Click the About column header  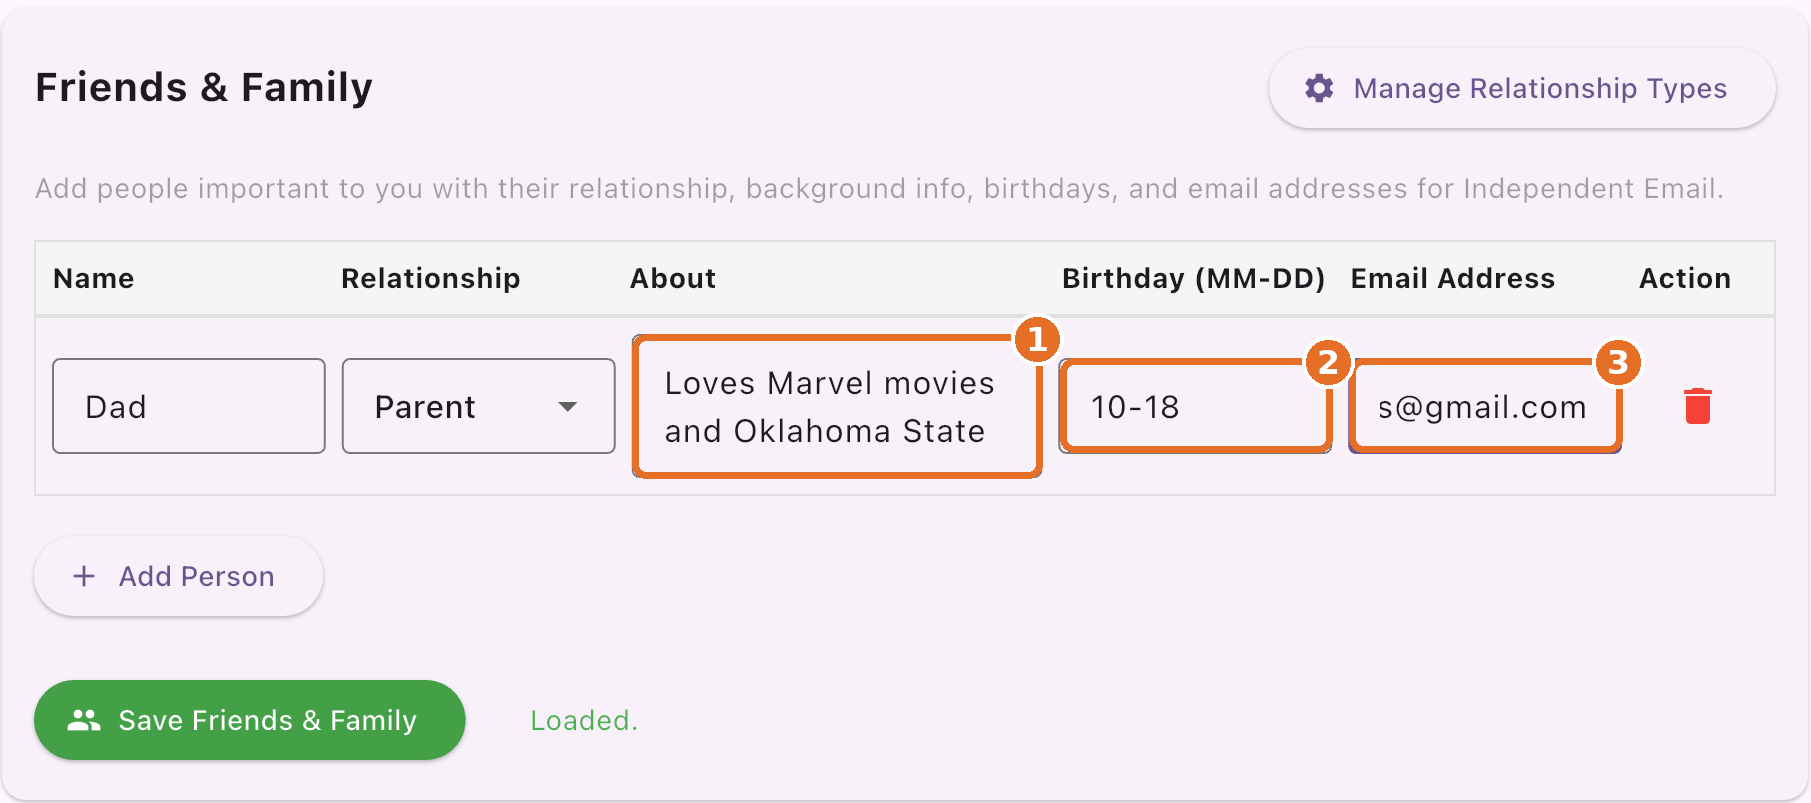pyautogui.click(x=673, y=278)
